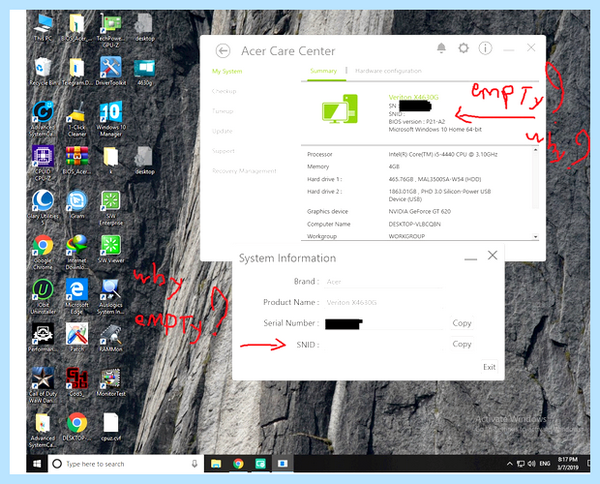Select DESKTOP-VLBCQBN computer name

point(414,224)
